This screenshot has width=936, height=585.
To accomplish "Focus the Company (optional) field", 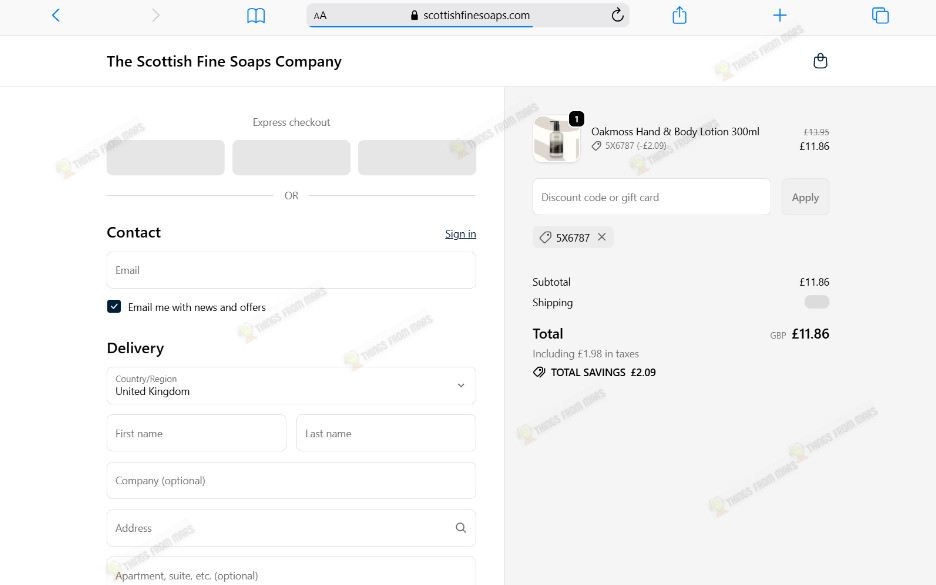I will click(291, 481).
